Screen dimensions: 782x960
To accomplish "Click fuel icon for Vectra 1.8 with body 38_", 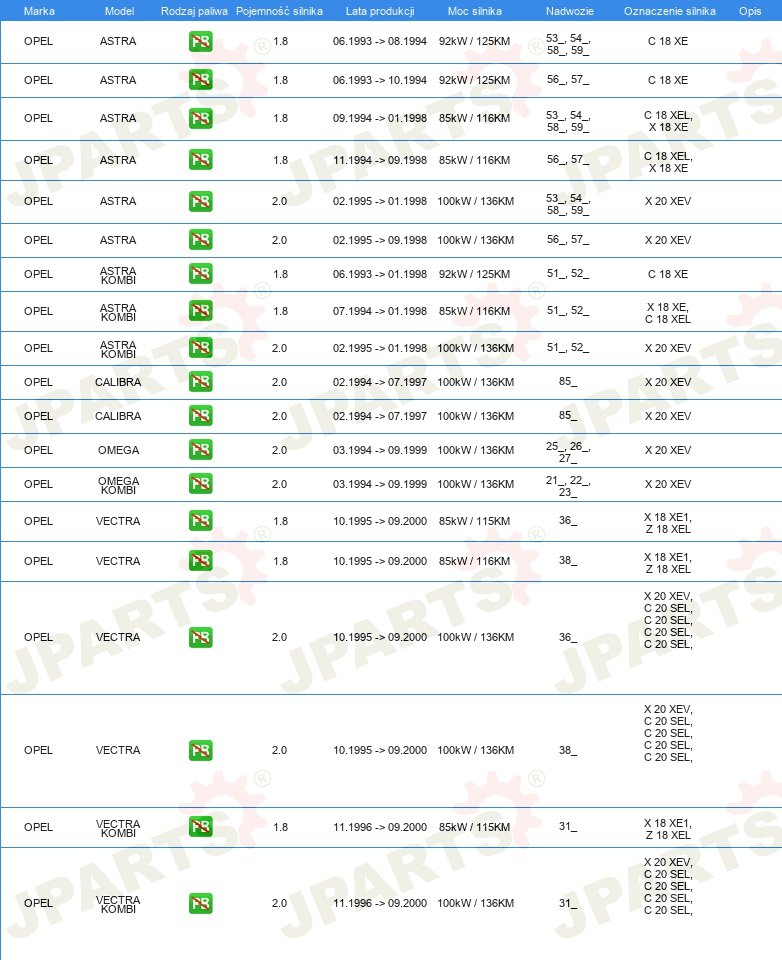I will pyautogui.click(x=200, y=561).
